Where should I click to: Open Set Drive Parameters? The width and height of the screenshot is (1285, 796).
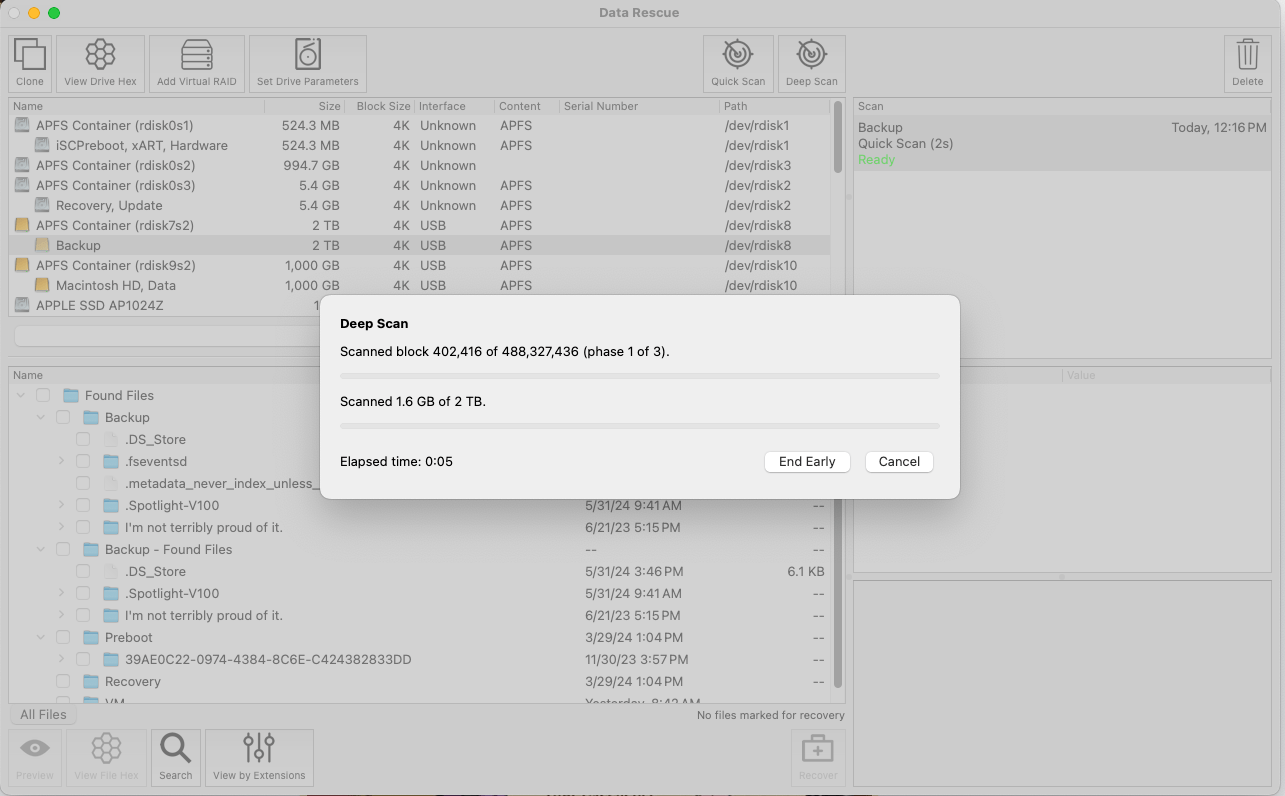point(307,62)
